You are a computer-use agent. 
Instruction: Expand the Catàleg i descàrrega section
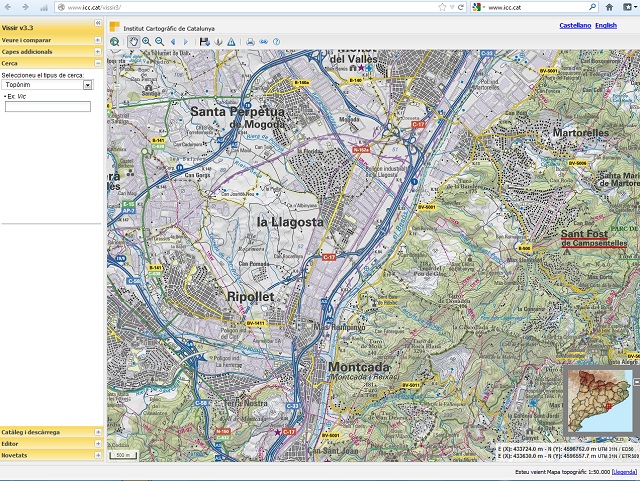coord(97,432)
